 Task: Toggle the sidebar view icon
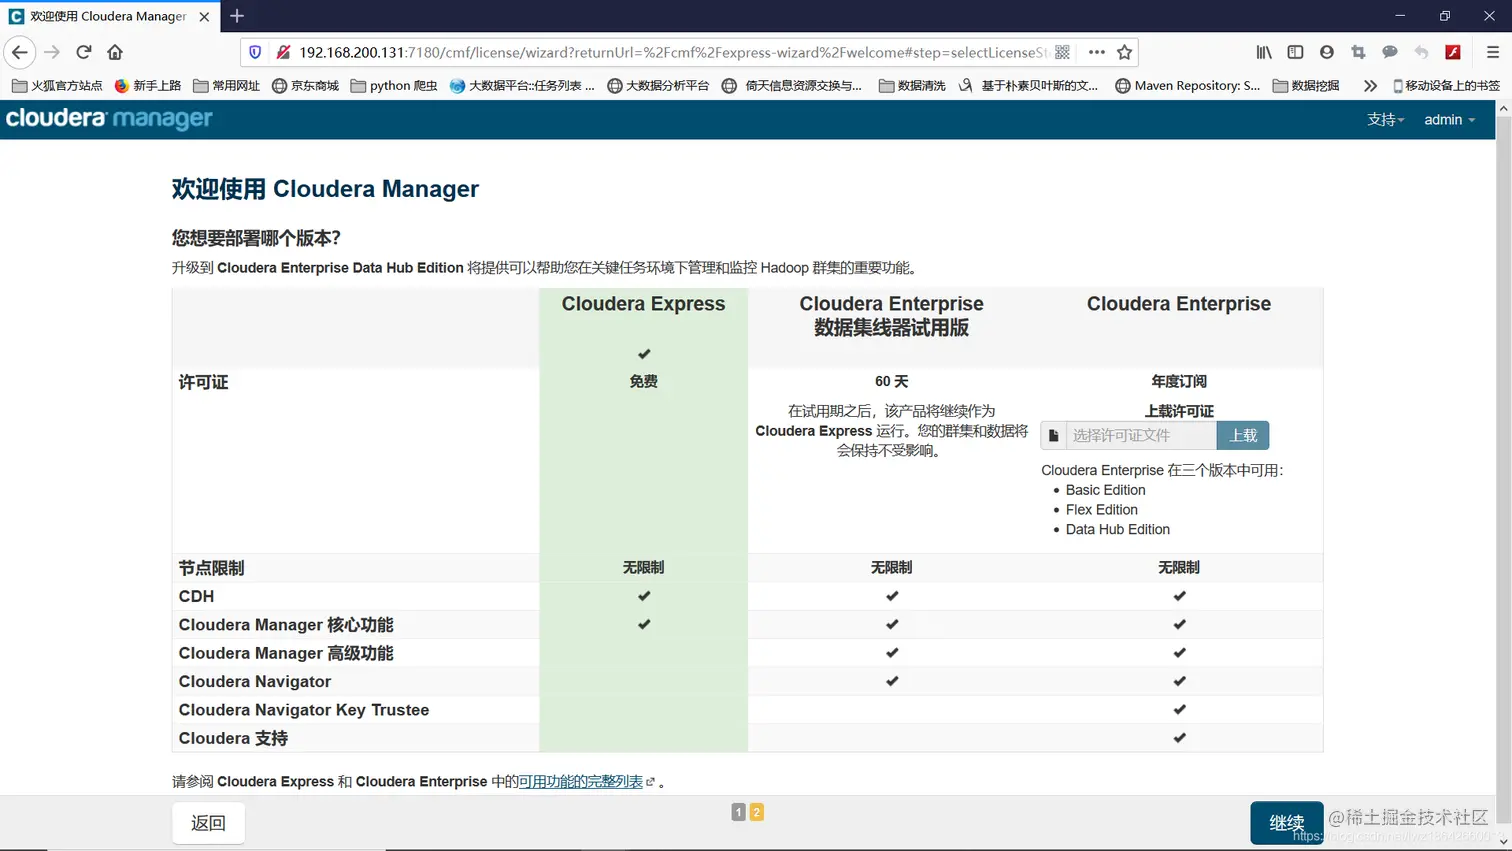tap(1295, 52)
